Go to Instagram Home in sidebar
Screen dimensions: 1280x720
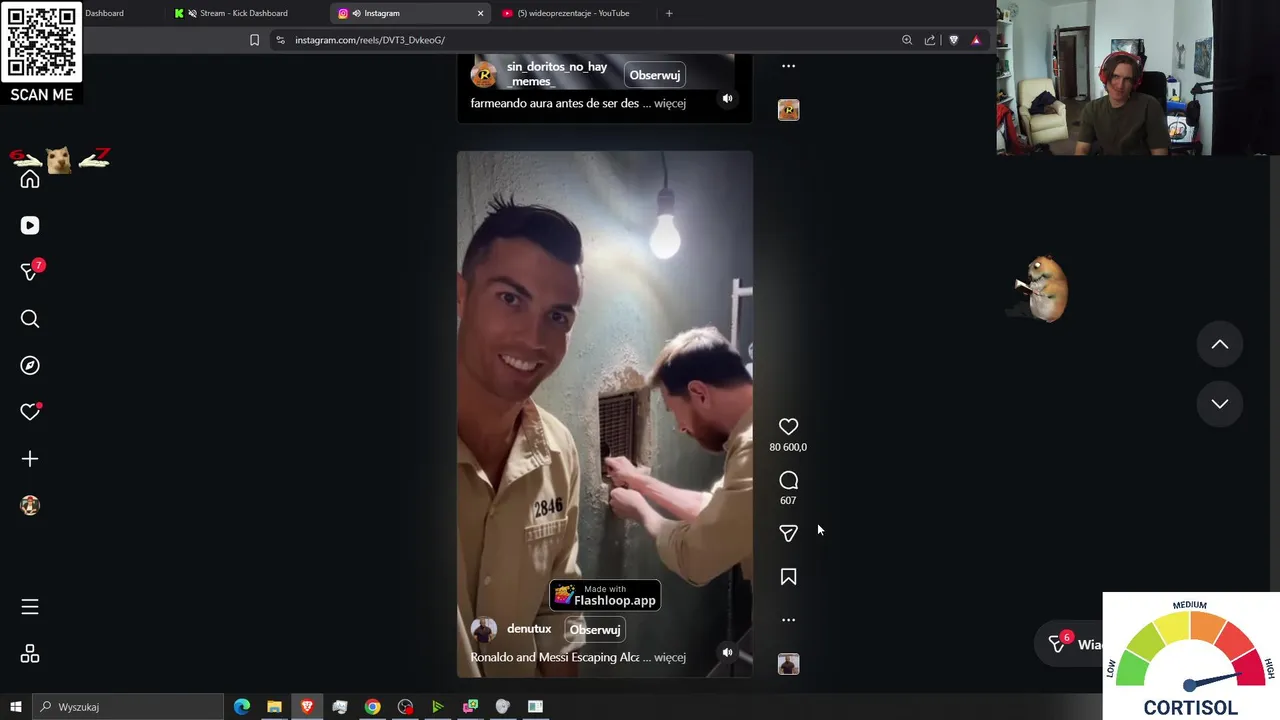point(30,179)
